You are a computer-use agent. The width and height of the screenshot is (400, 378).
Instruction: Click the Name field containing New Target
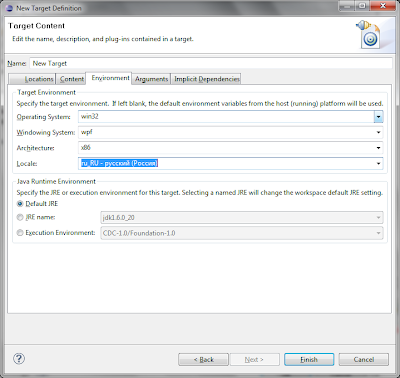point(211,63)
